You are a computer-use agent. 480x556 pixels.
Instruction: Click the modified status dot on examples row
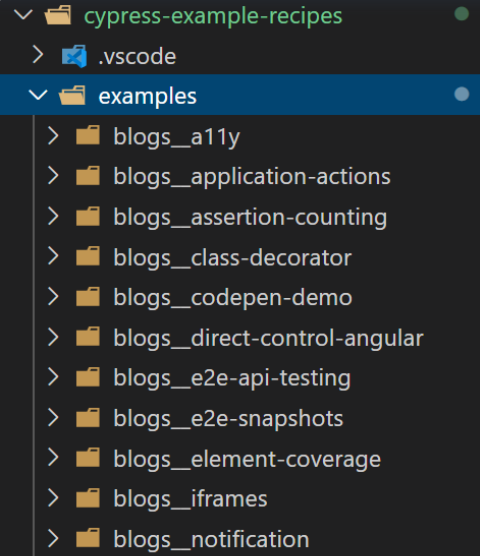pos(462,94)
